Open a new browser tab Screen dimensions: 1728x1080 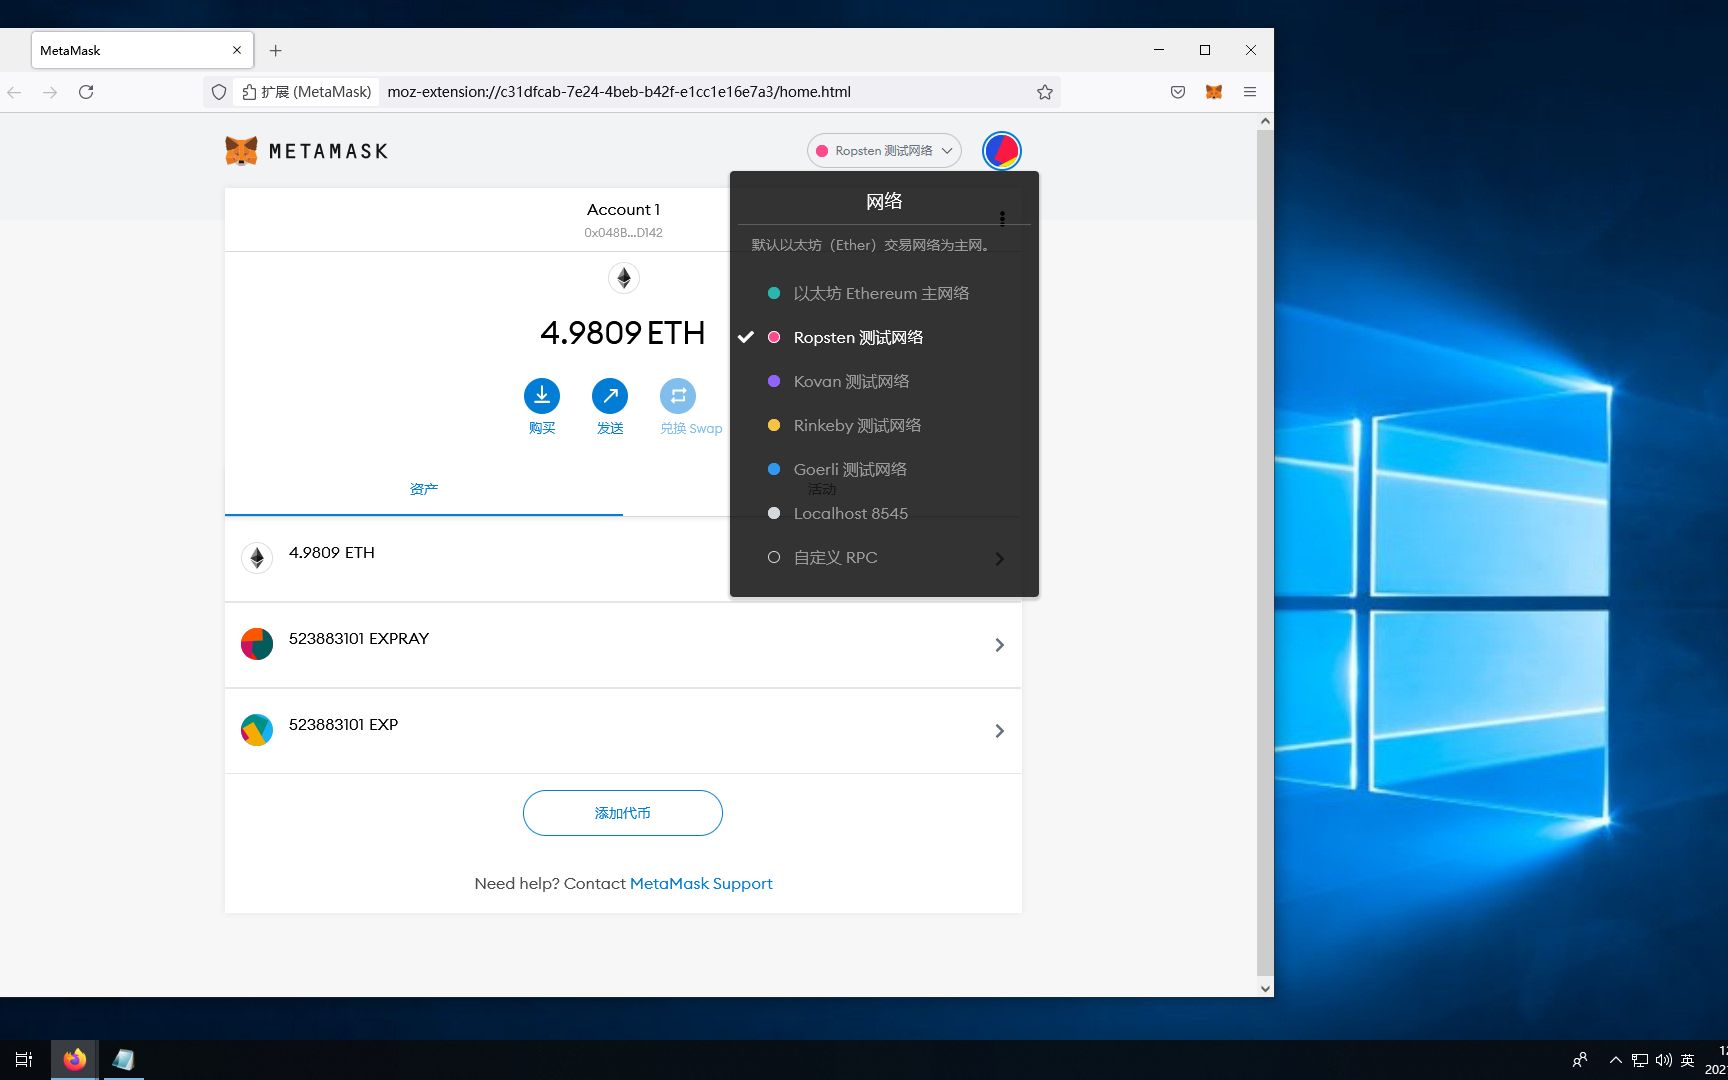tap(276, 50)
